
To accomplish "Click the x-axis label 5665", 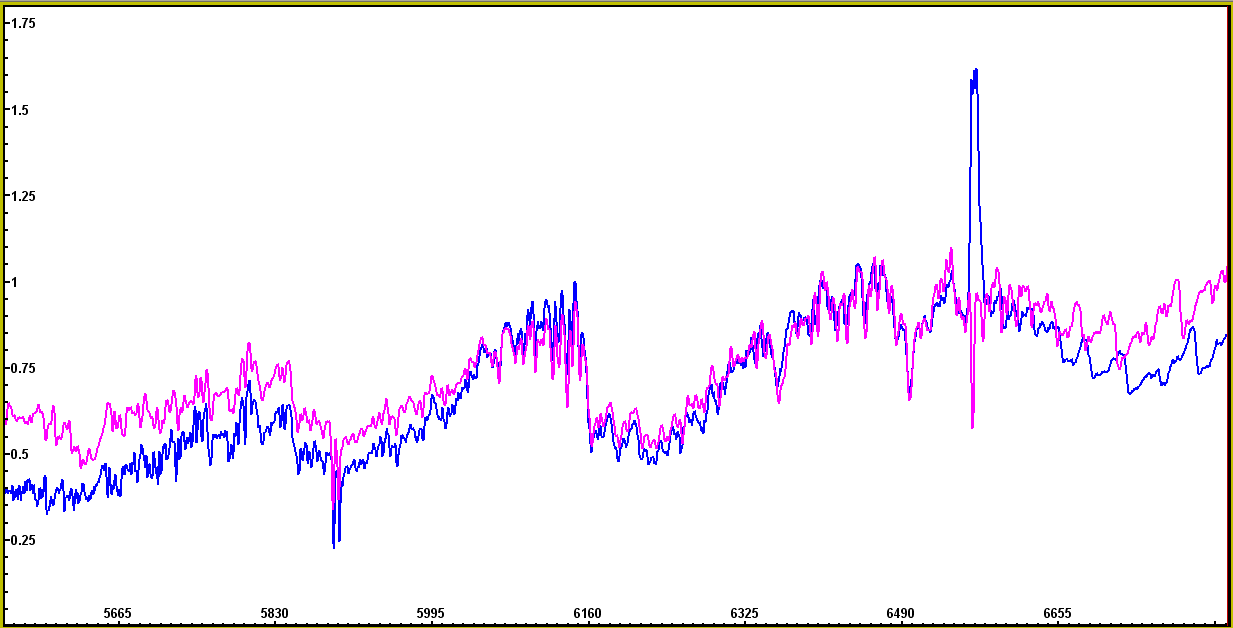I will pyautogui.click(x=117, y=613).
